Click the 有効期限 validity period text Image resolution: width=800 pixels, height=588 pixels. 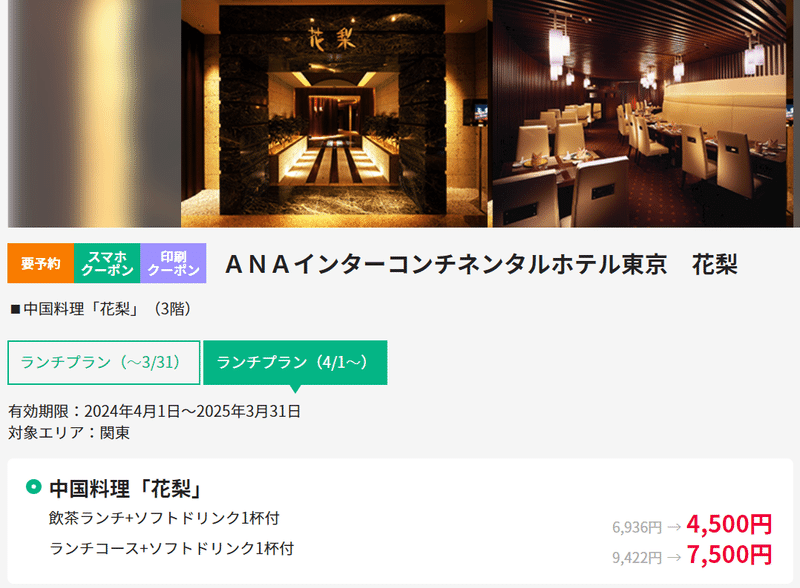tap(154, 411)
